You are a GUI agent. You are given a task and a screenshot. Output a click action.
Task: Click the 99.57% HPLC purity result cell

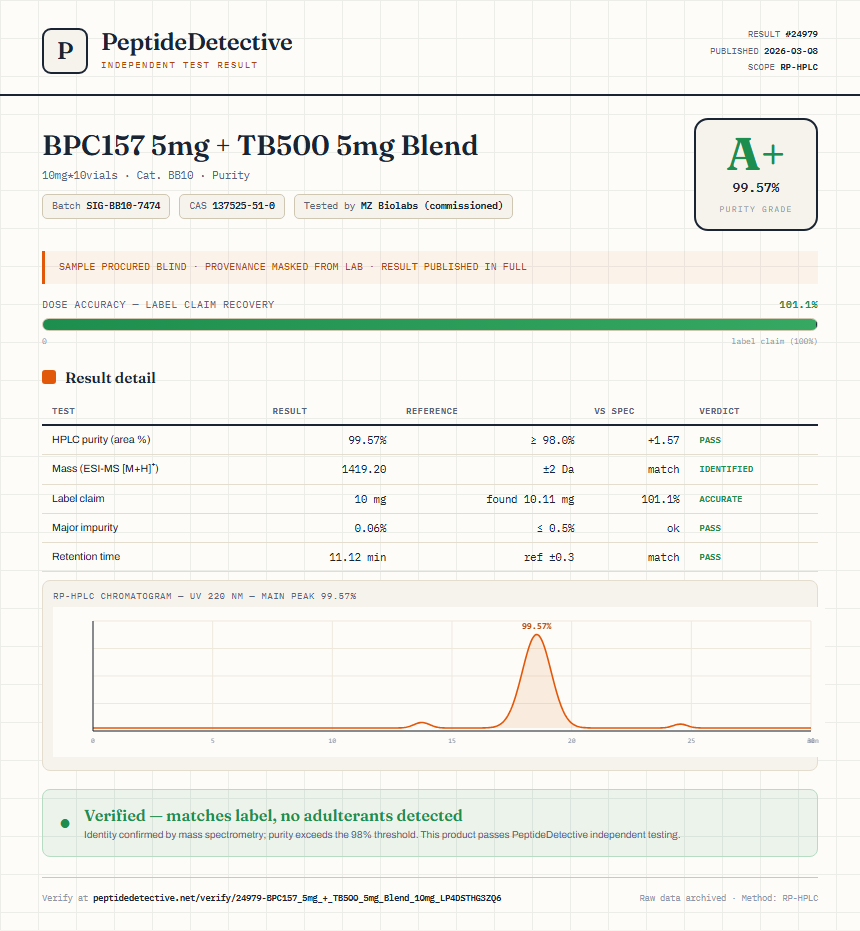[367, 440]
